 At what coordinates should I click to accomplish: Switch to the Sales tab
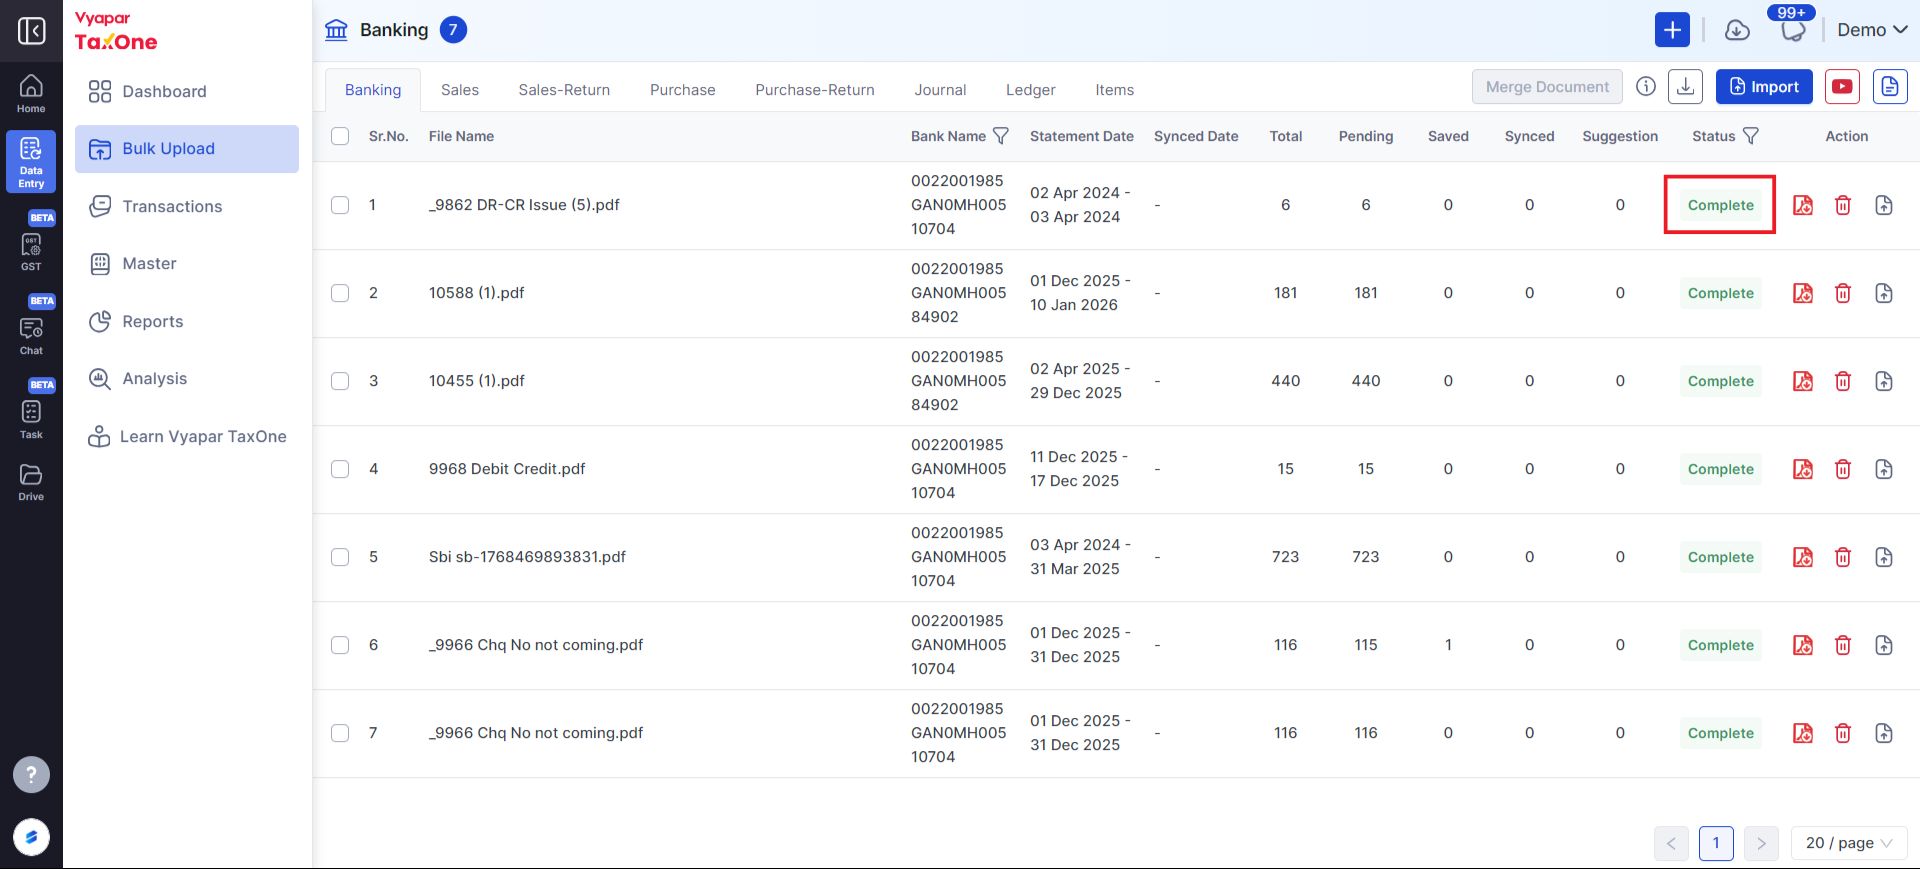pyautogui.click(x=460, y=90)
